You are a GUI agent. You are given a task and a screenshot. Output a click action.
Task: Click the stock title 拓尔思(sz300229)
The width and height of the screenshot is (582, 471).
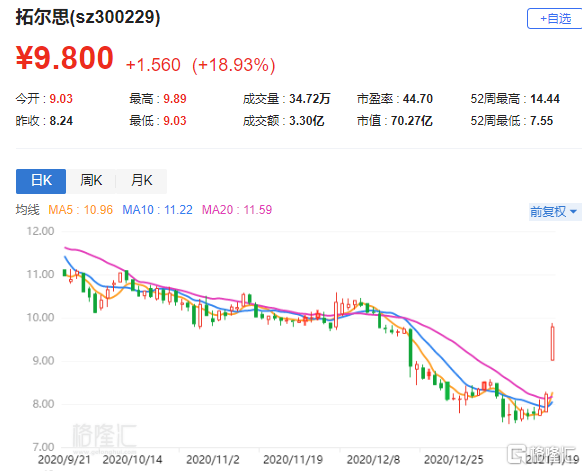88,17
